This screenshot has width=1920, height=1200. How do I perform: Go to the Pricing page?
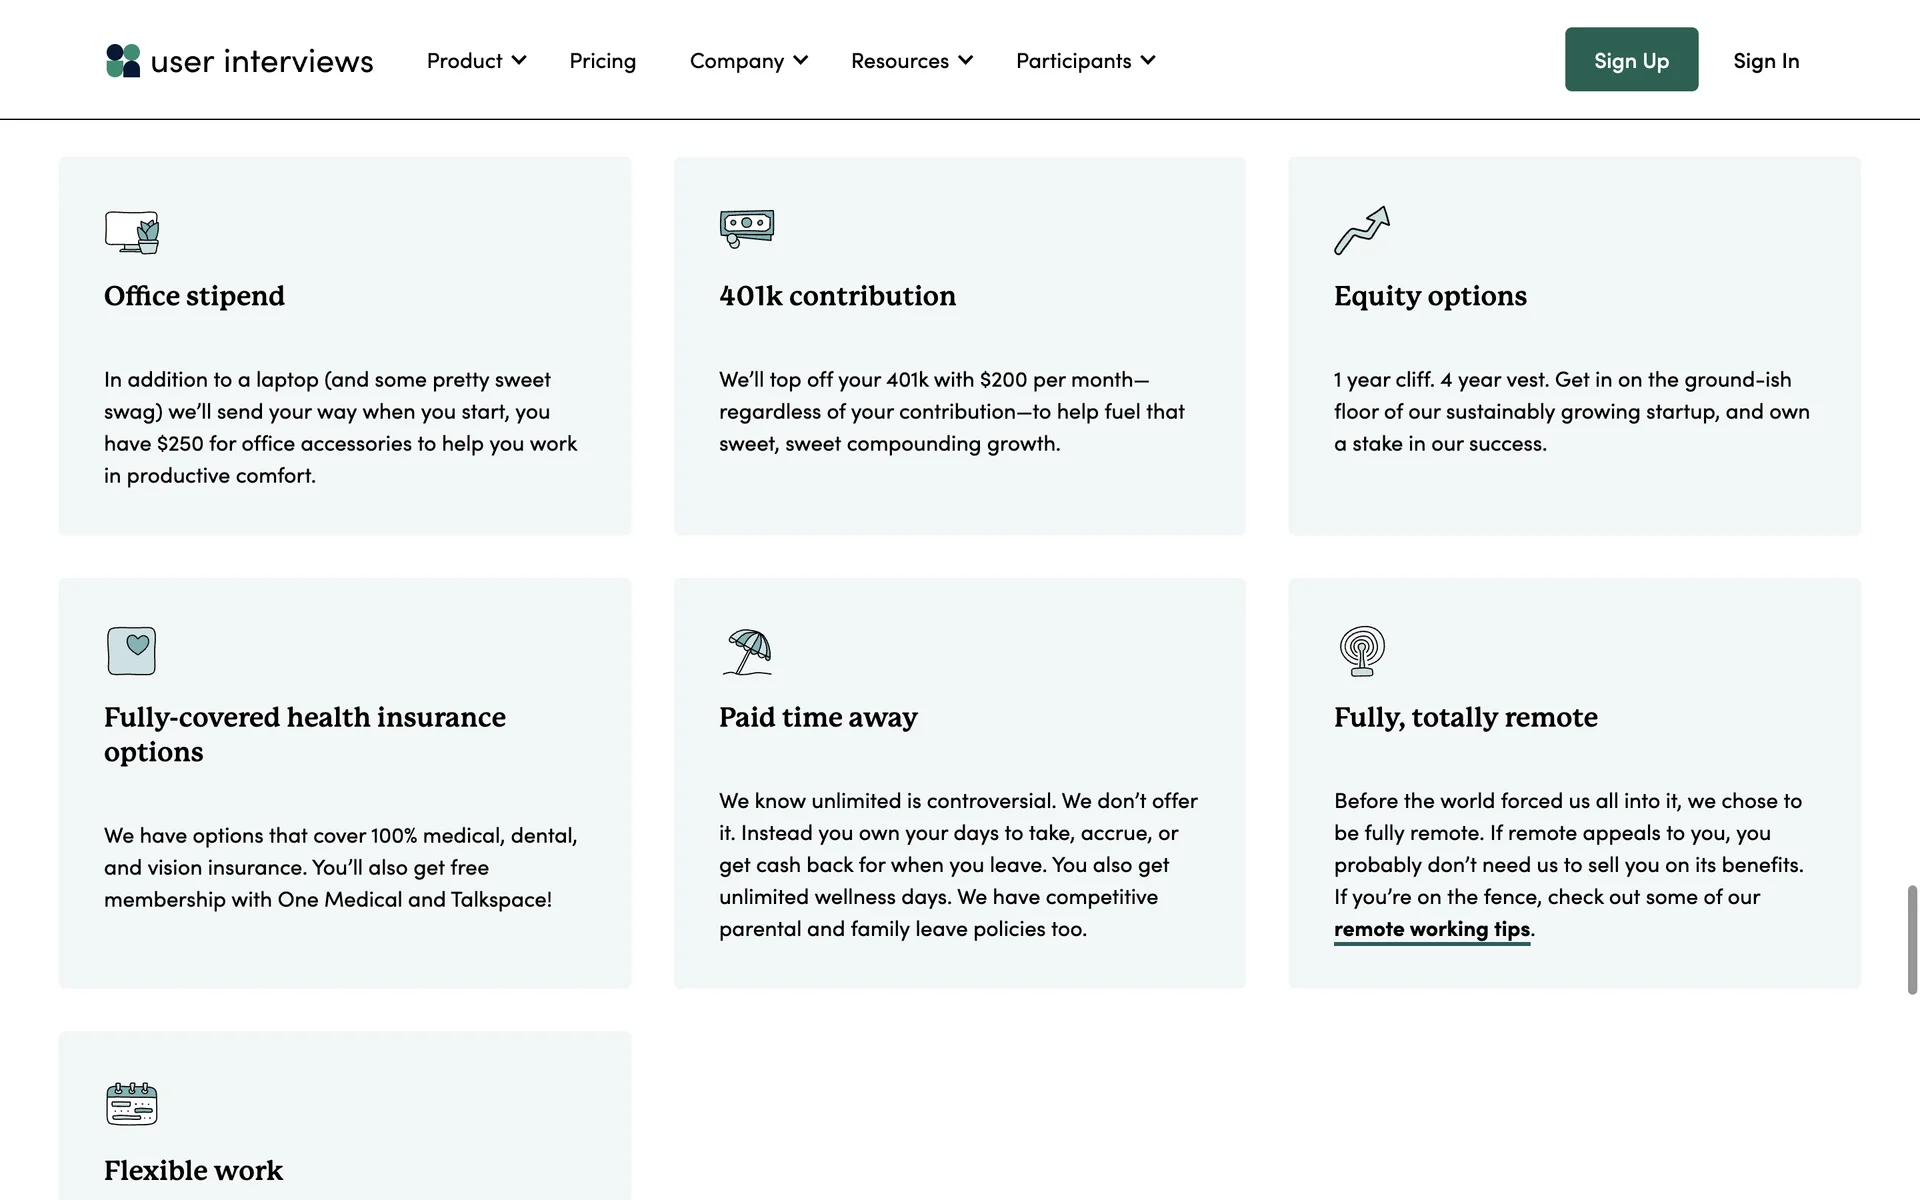[602, 61]
